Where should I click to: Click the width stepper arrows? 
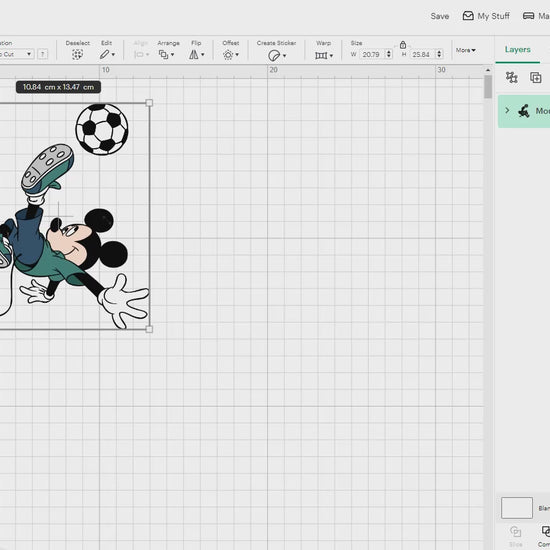(389, 54)
